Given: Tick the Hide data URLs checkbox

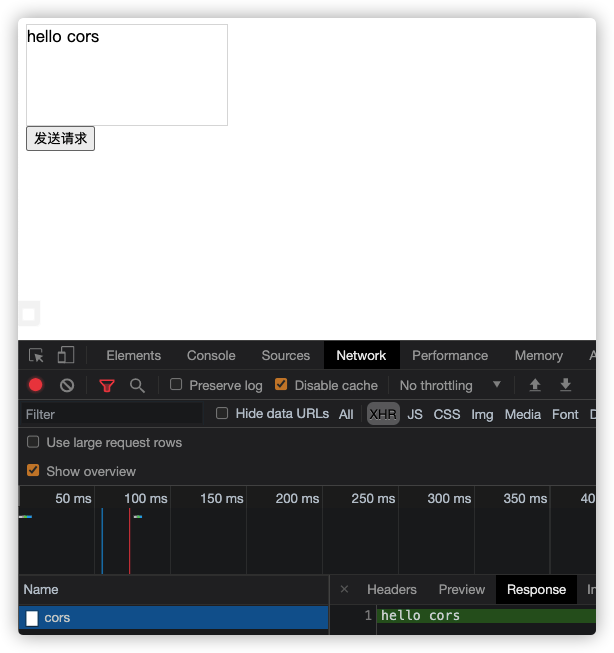Looking at the screenshot, I should click(222, 413).
